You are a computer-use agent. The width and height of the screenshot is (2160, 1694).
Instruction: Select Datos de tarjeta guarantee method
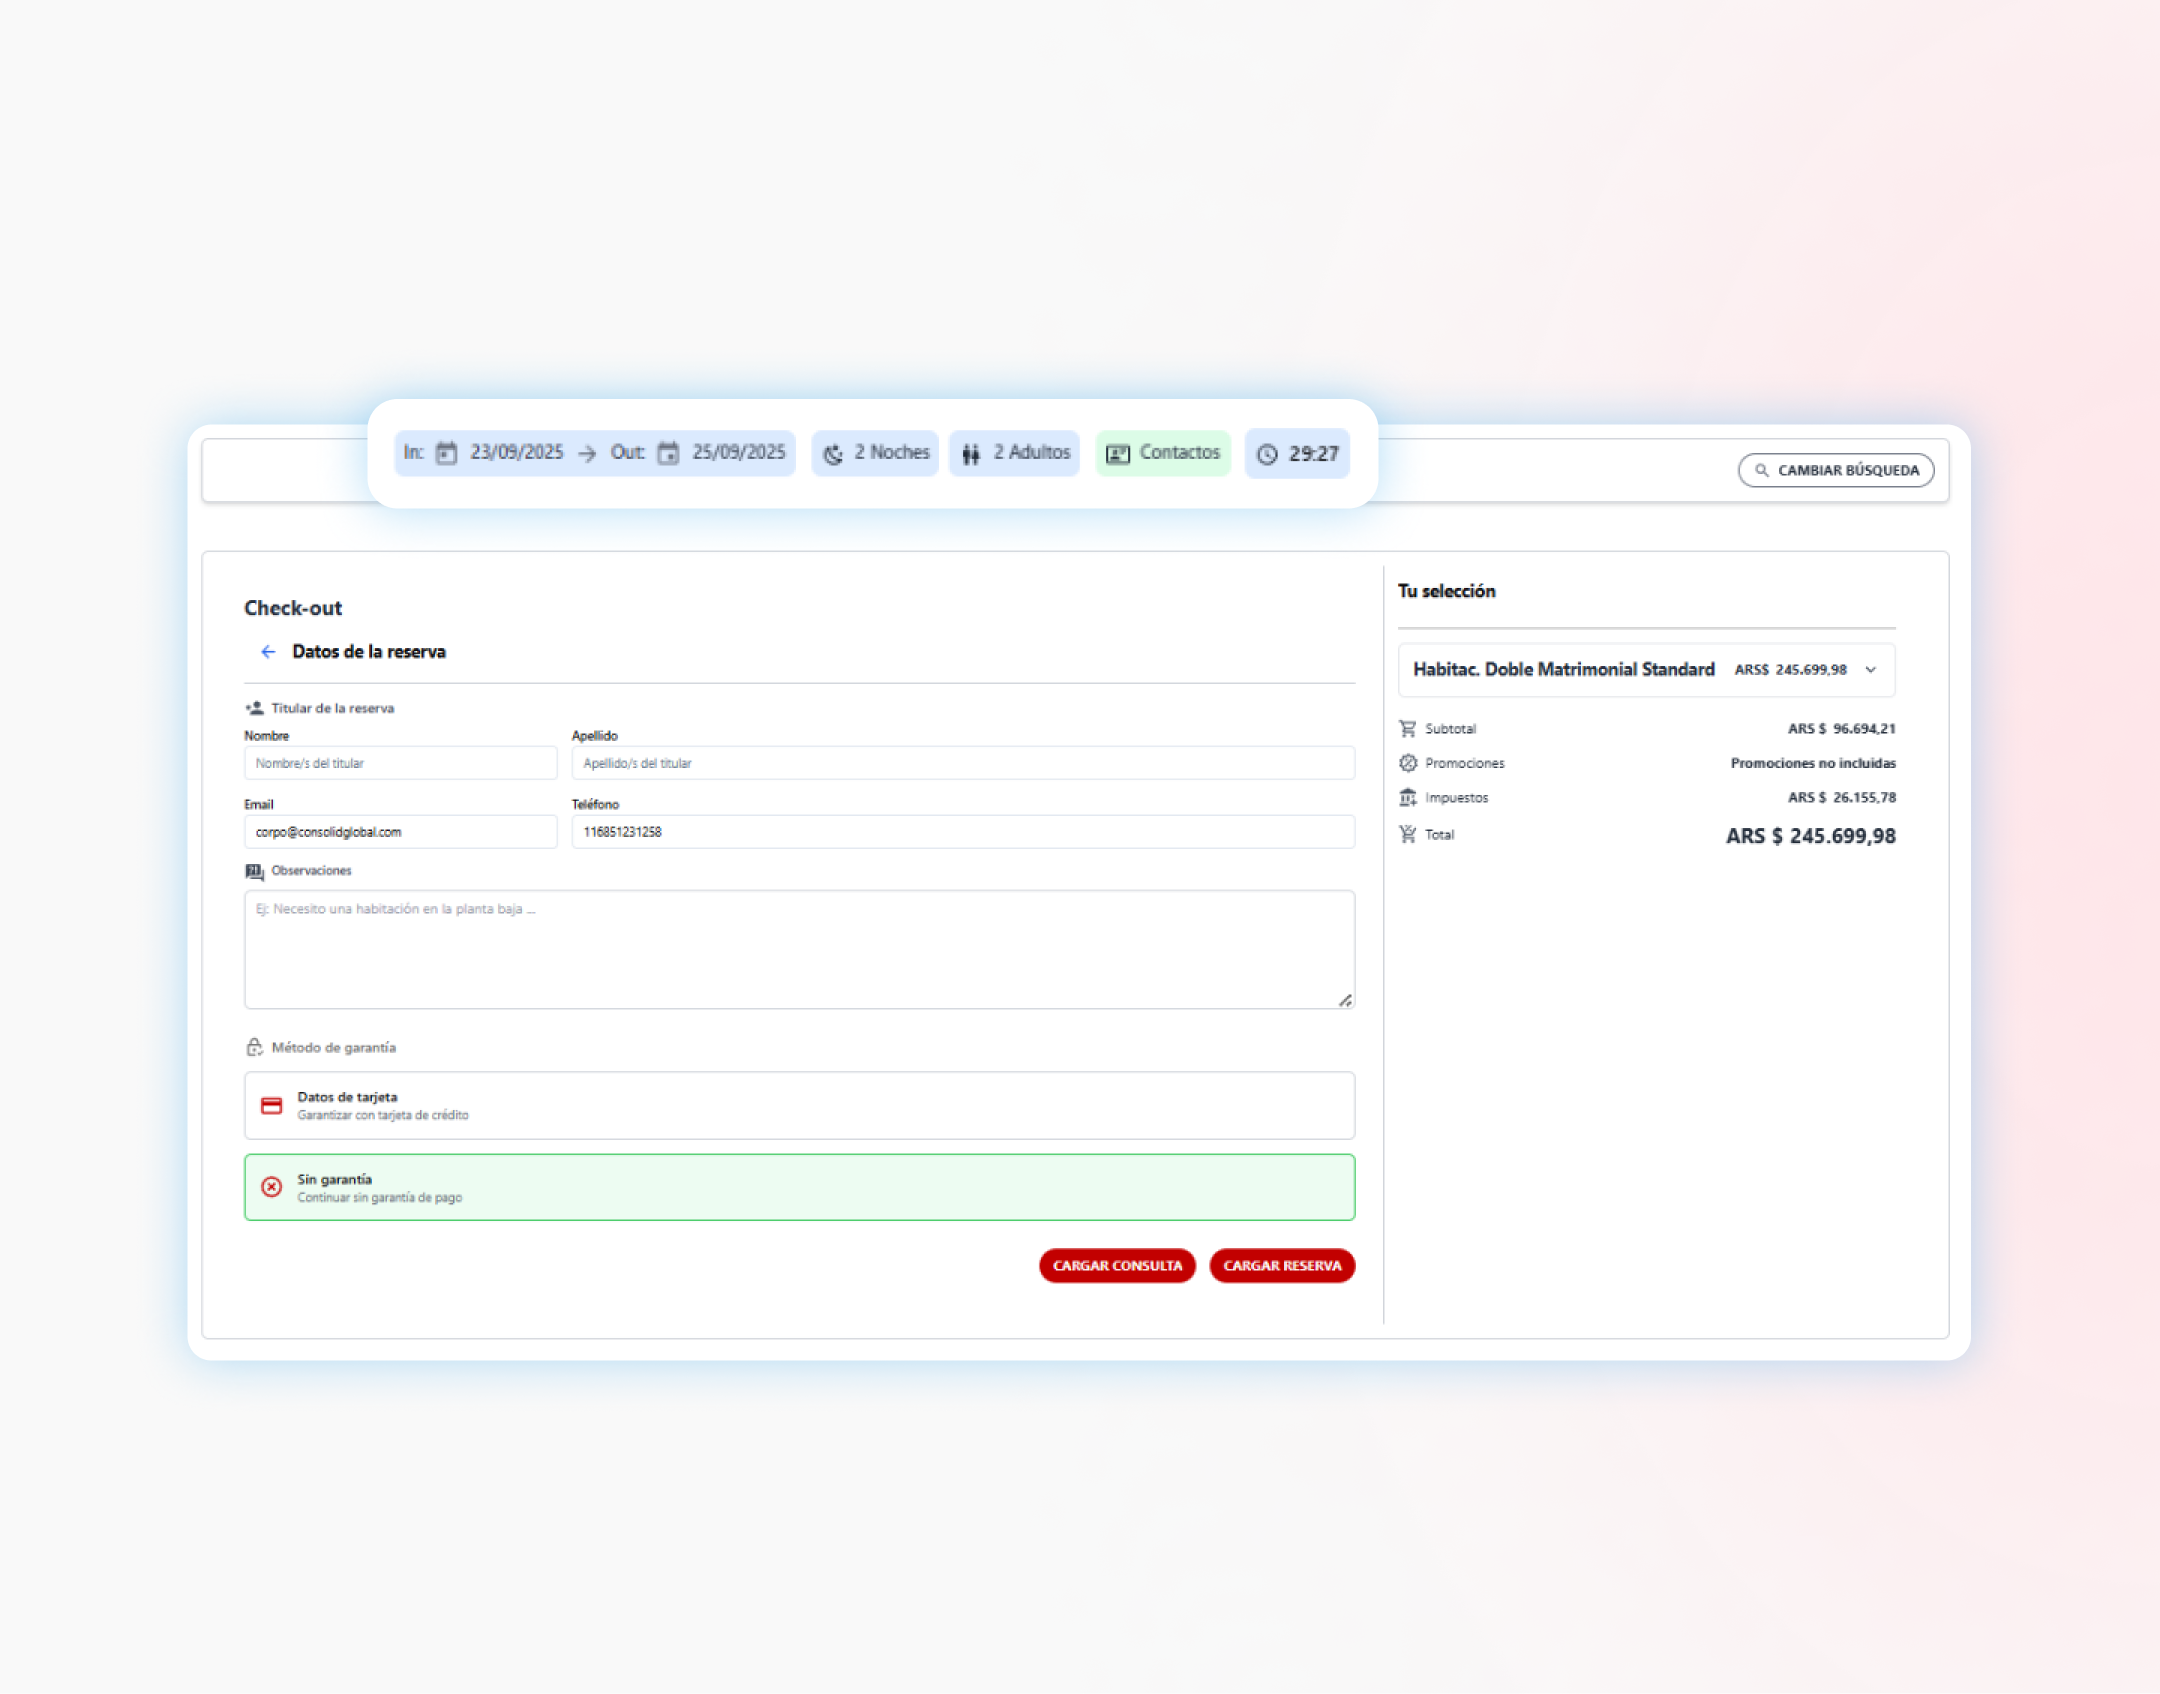point(798,1106)
